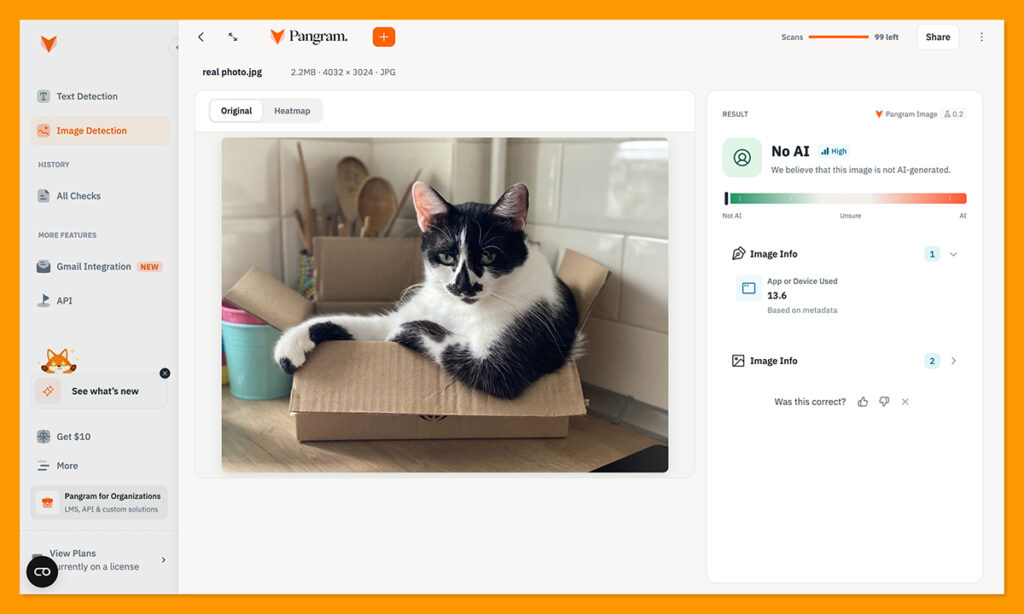Click the 0.2 version badge
The height and width of the screenshot is (614, 1024).
click(954, 114)
